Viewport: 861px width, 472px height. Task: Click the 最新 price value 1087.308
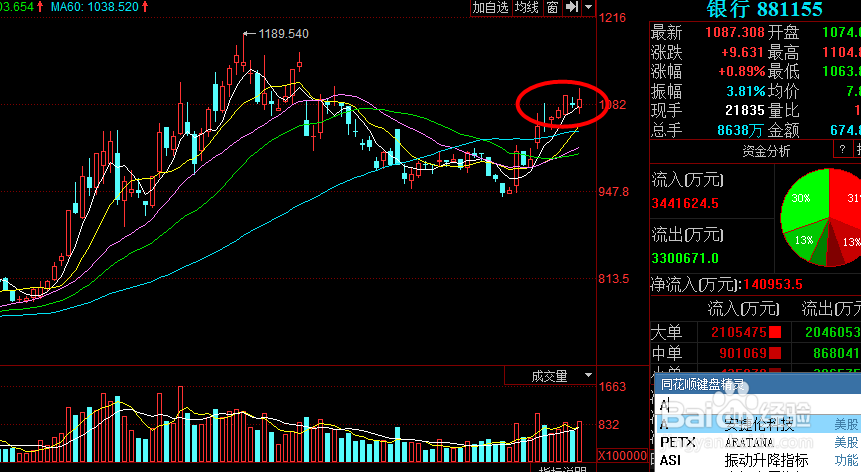click(735, 32)
